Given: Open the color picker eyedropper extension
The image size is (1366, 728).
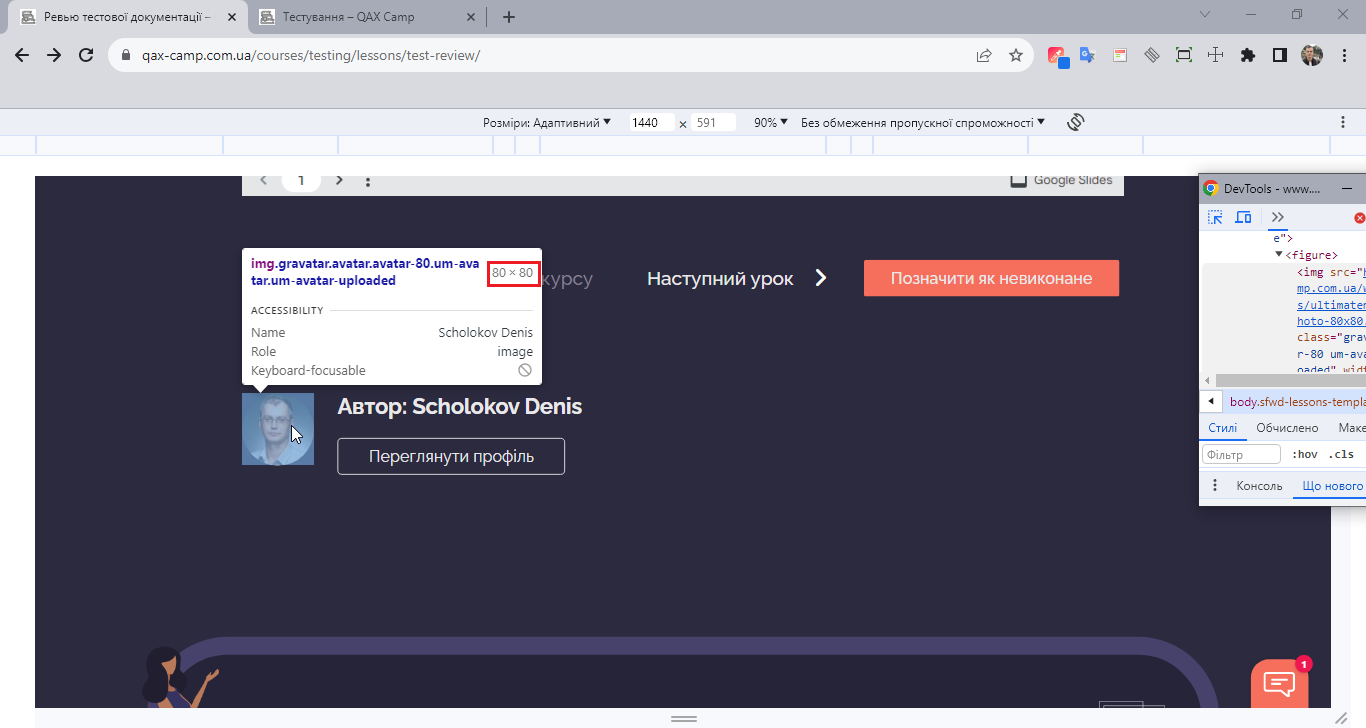Looking at the screenshot, I should point(1056,56).
